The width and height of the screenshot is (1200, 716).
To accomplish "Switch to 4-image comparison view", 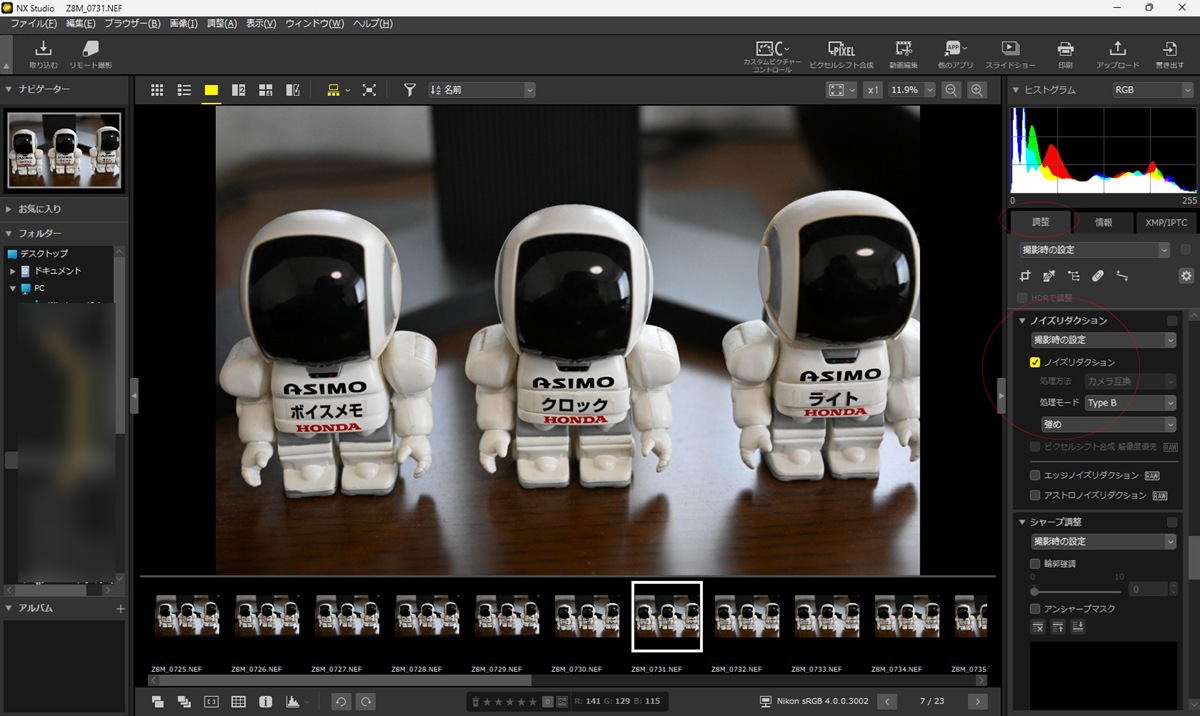I will tap(265, 90).
